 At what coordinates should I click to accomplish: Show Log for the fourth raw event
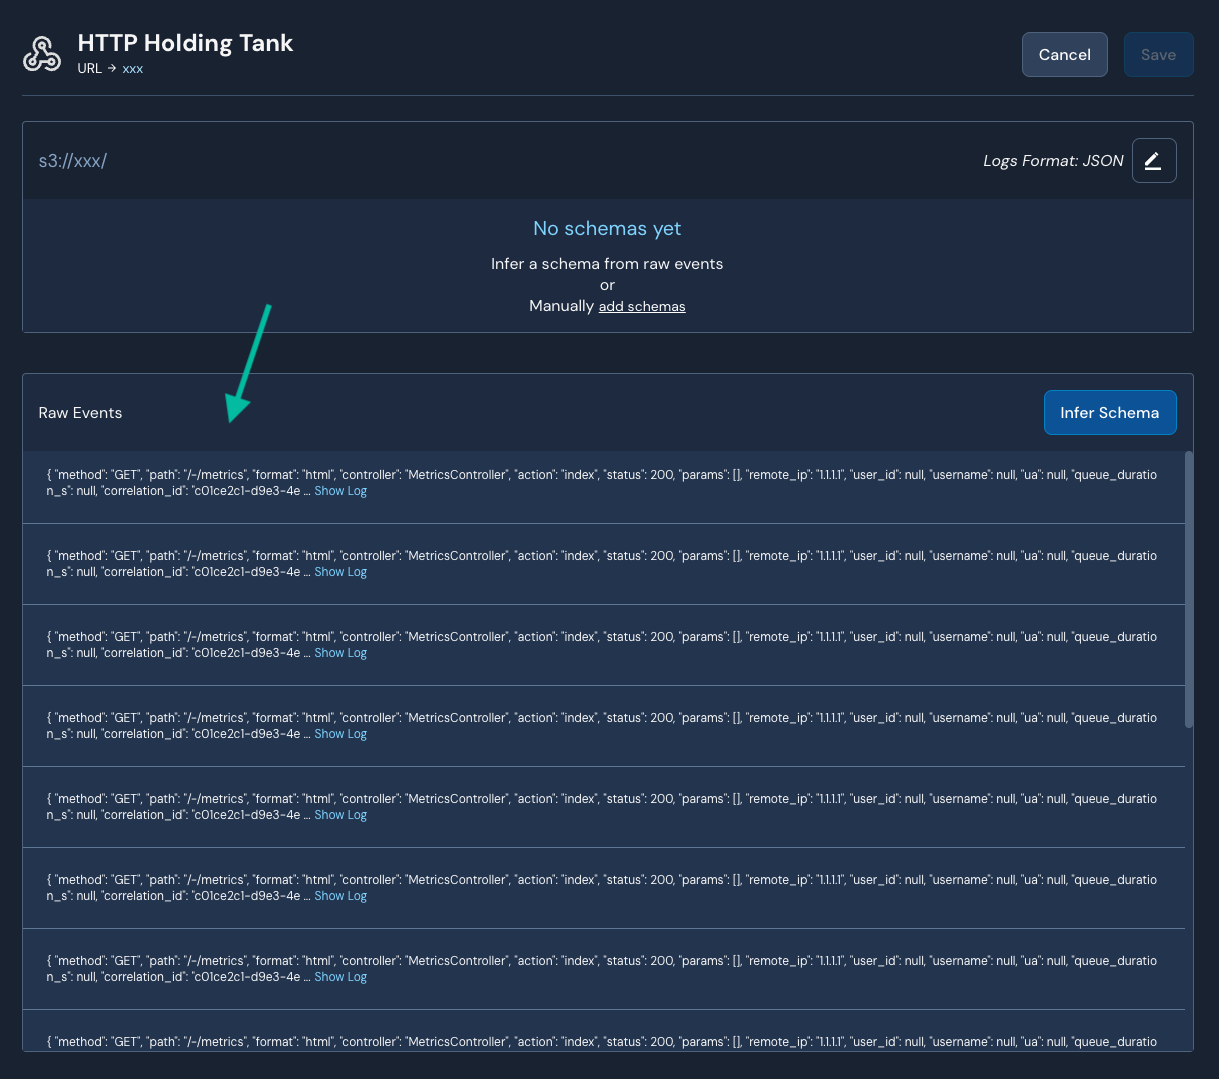pos(340,733)
